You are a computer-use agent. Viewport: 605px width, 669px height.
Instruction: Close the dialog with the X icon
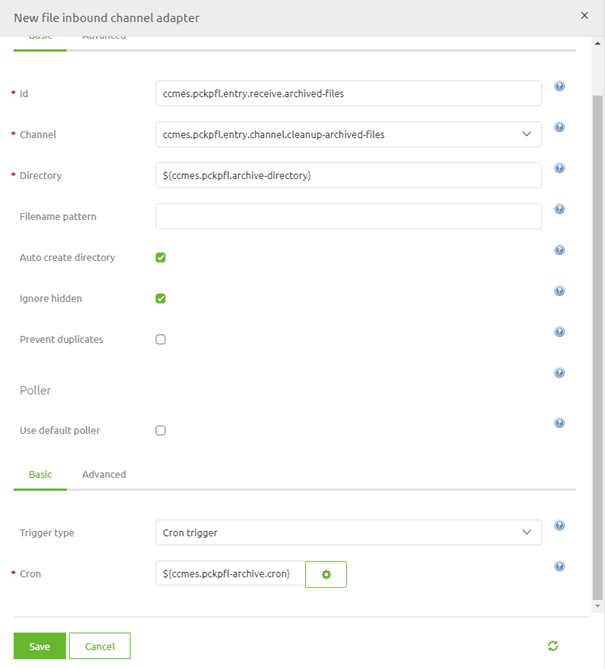585,16
